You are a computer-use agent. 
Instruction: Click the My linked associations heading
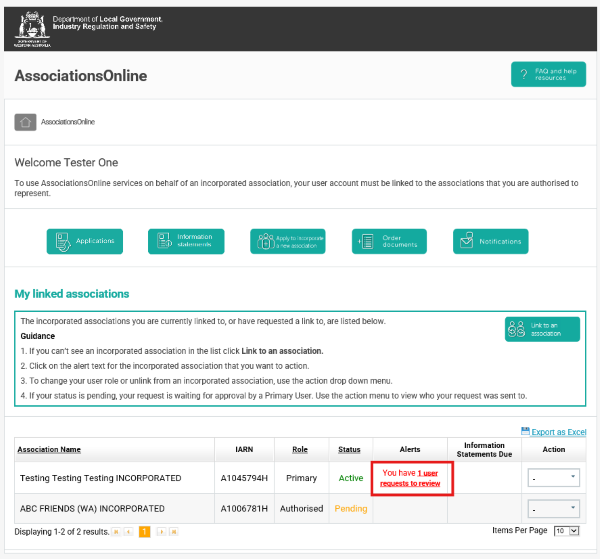[x=72, y=294]
